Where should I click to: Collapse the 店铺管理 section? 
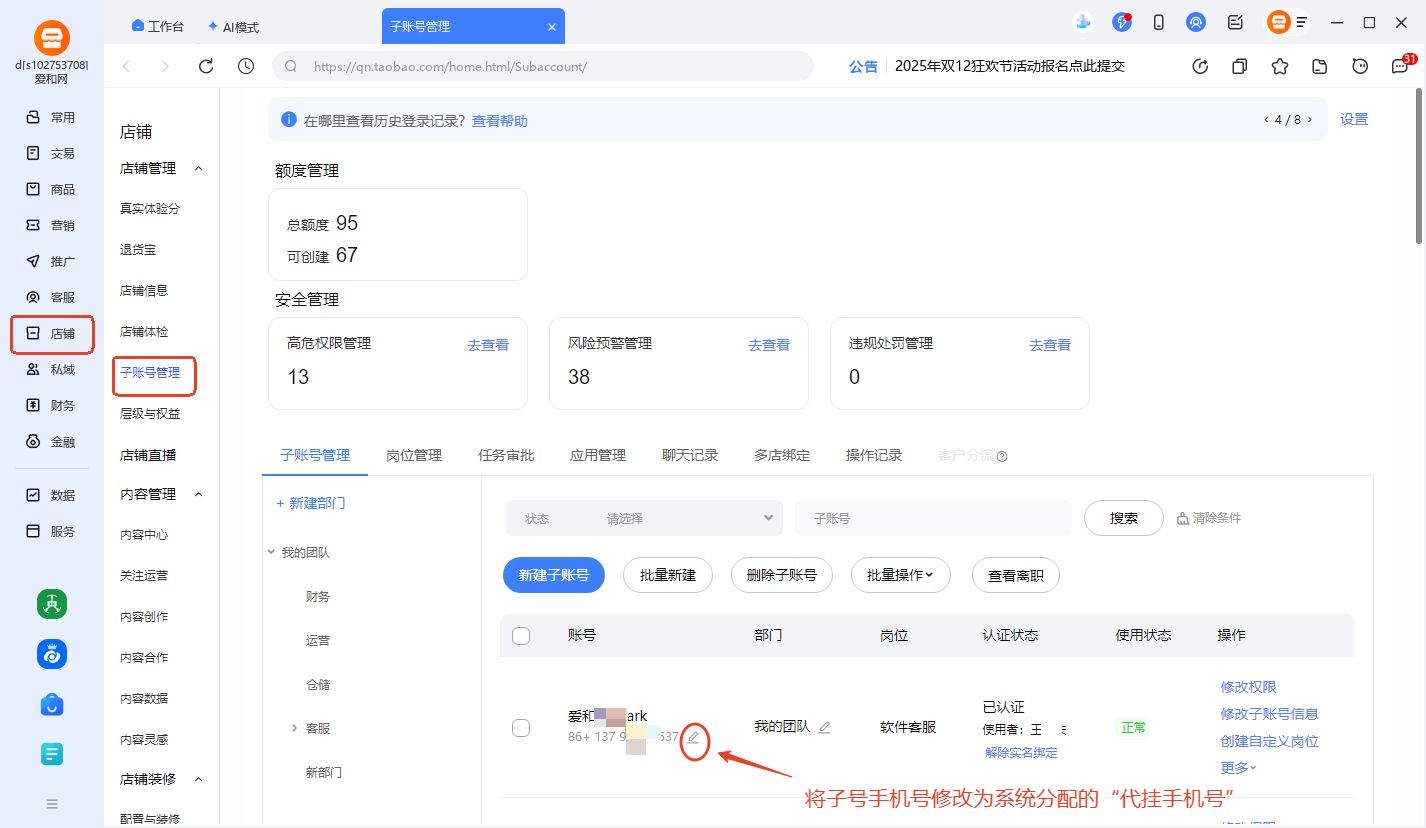coord(198,168)
